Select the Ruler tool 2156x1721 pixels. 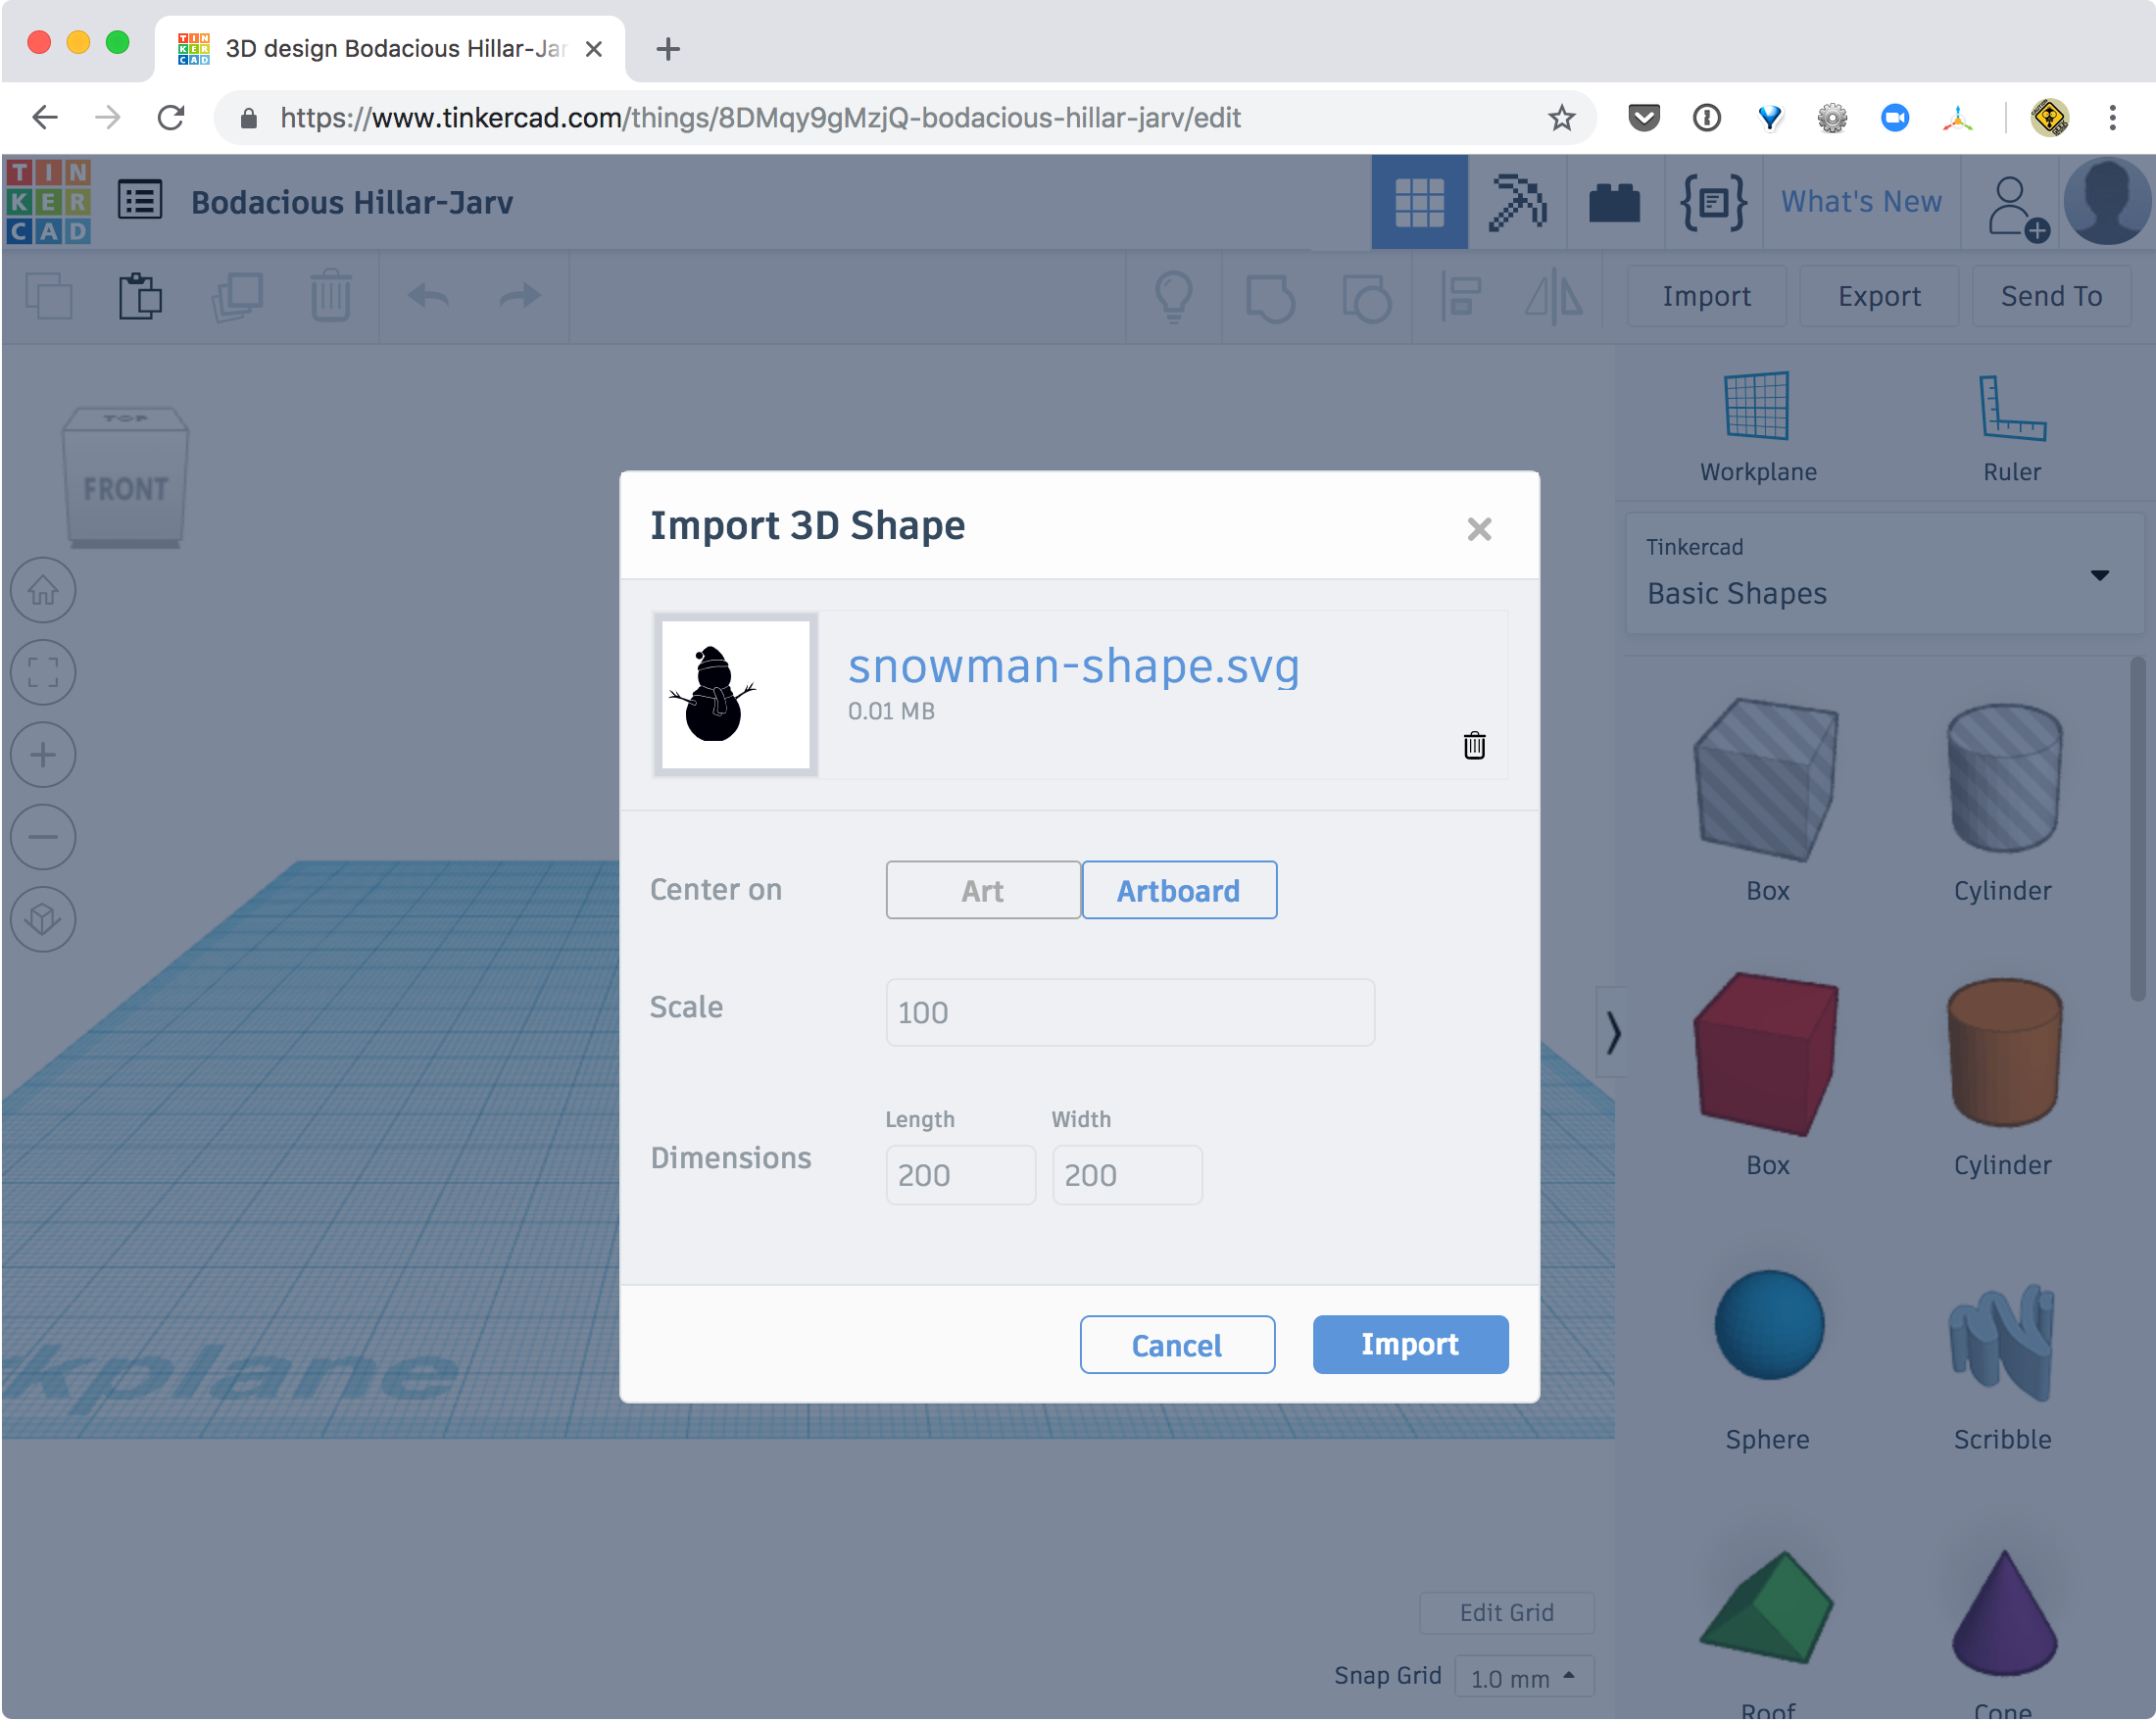coord(2011,425)
